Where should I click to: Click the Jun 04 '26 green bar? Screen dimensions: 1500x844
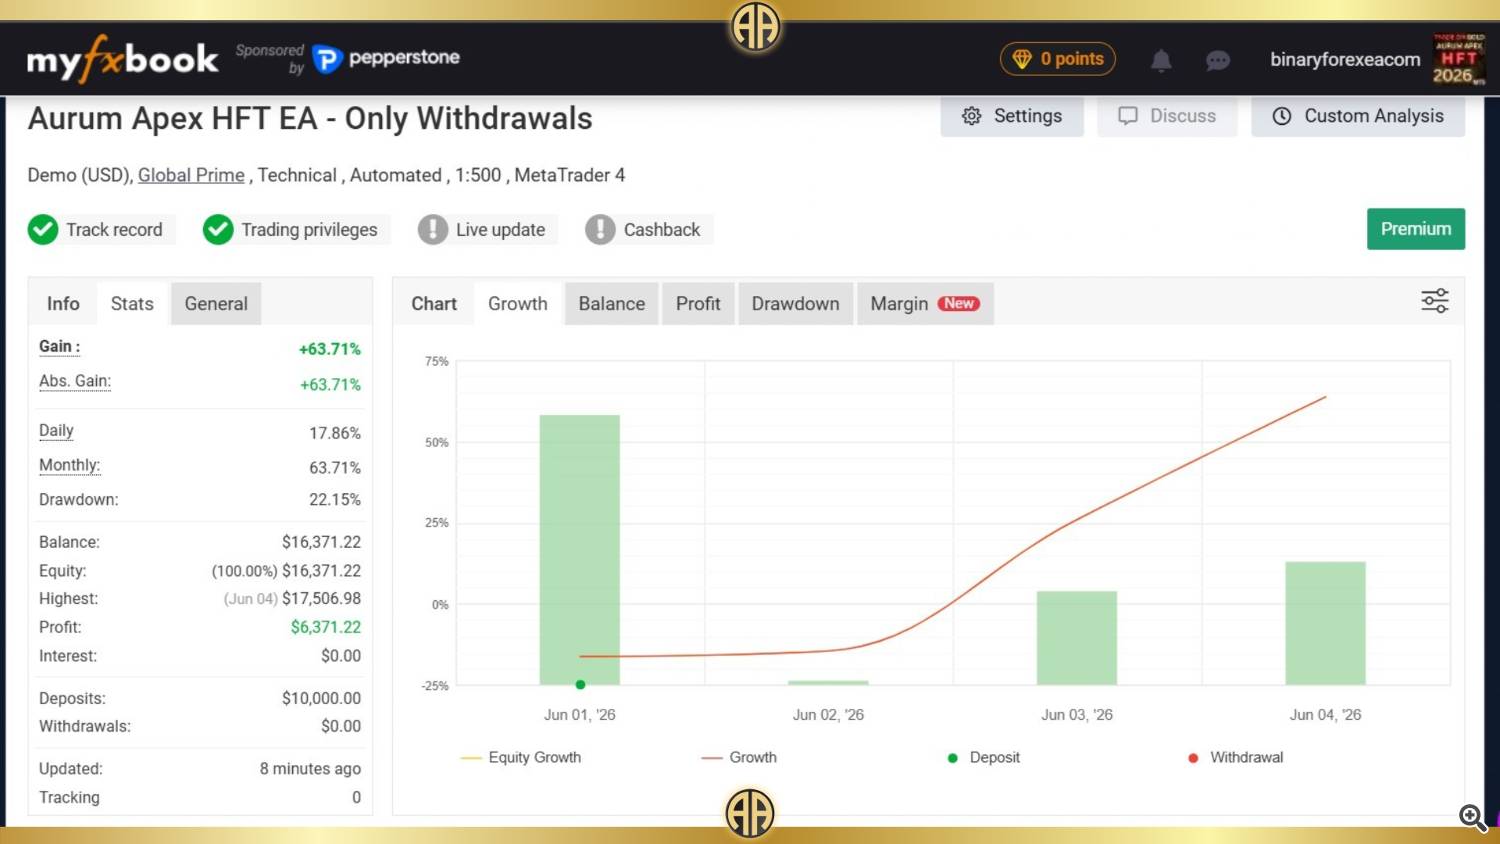pyautogui.click(x=1325, y=623)
